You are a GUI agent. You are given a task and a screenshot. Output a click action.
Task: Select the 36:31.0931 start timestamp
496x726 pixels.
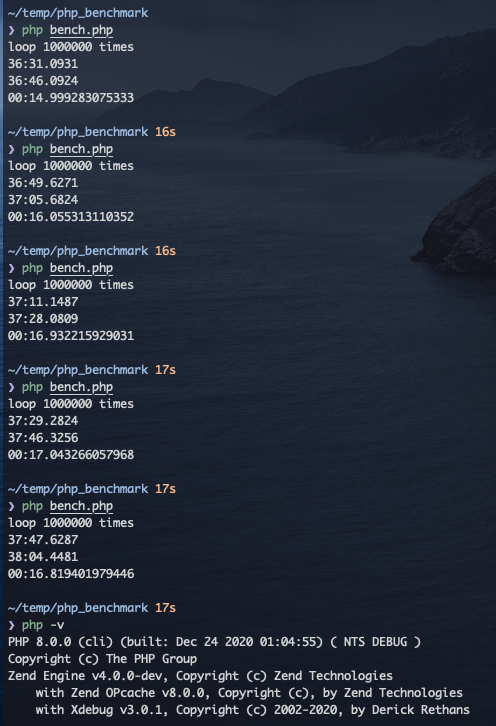(x=43, y=64)
